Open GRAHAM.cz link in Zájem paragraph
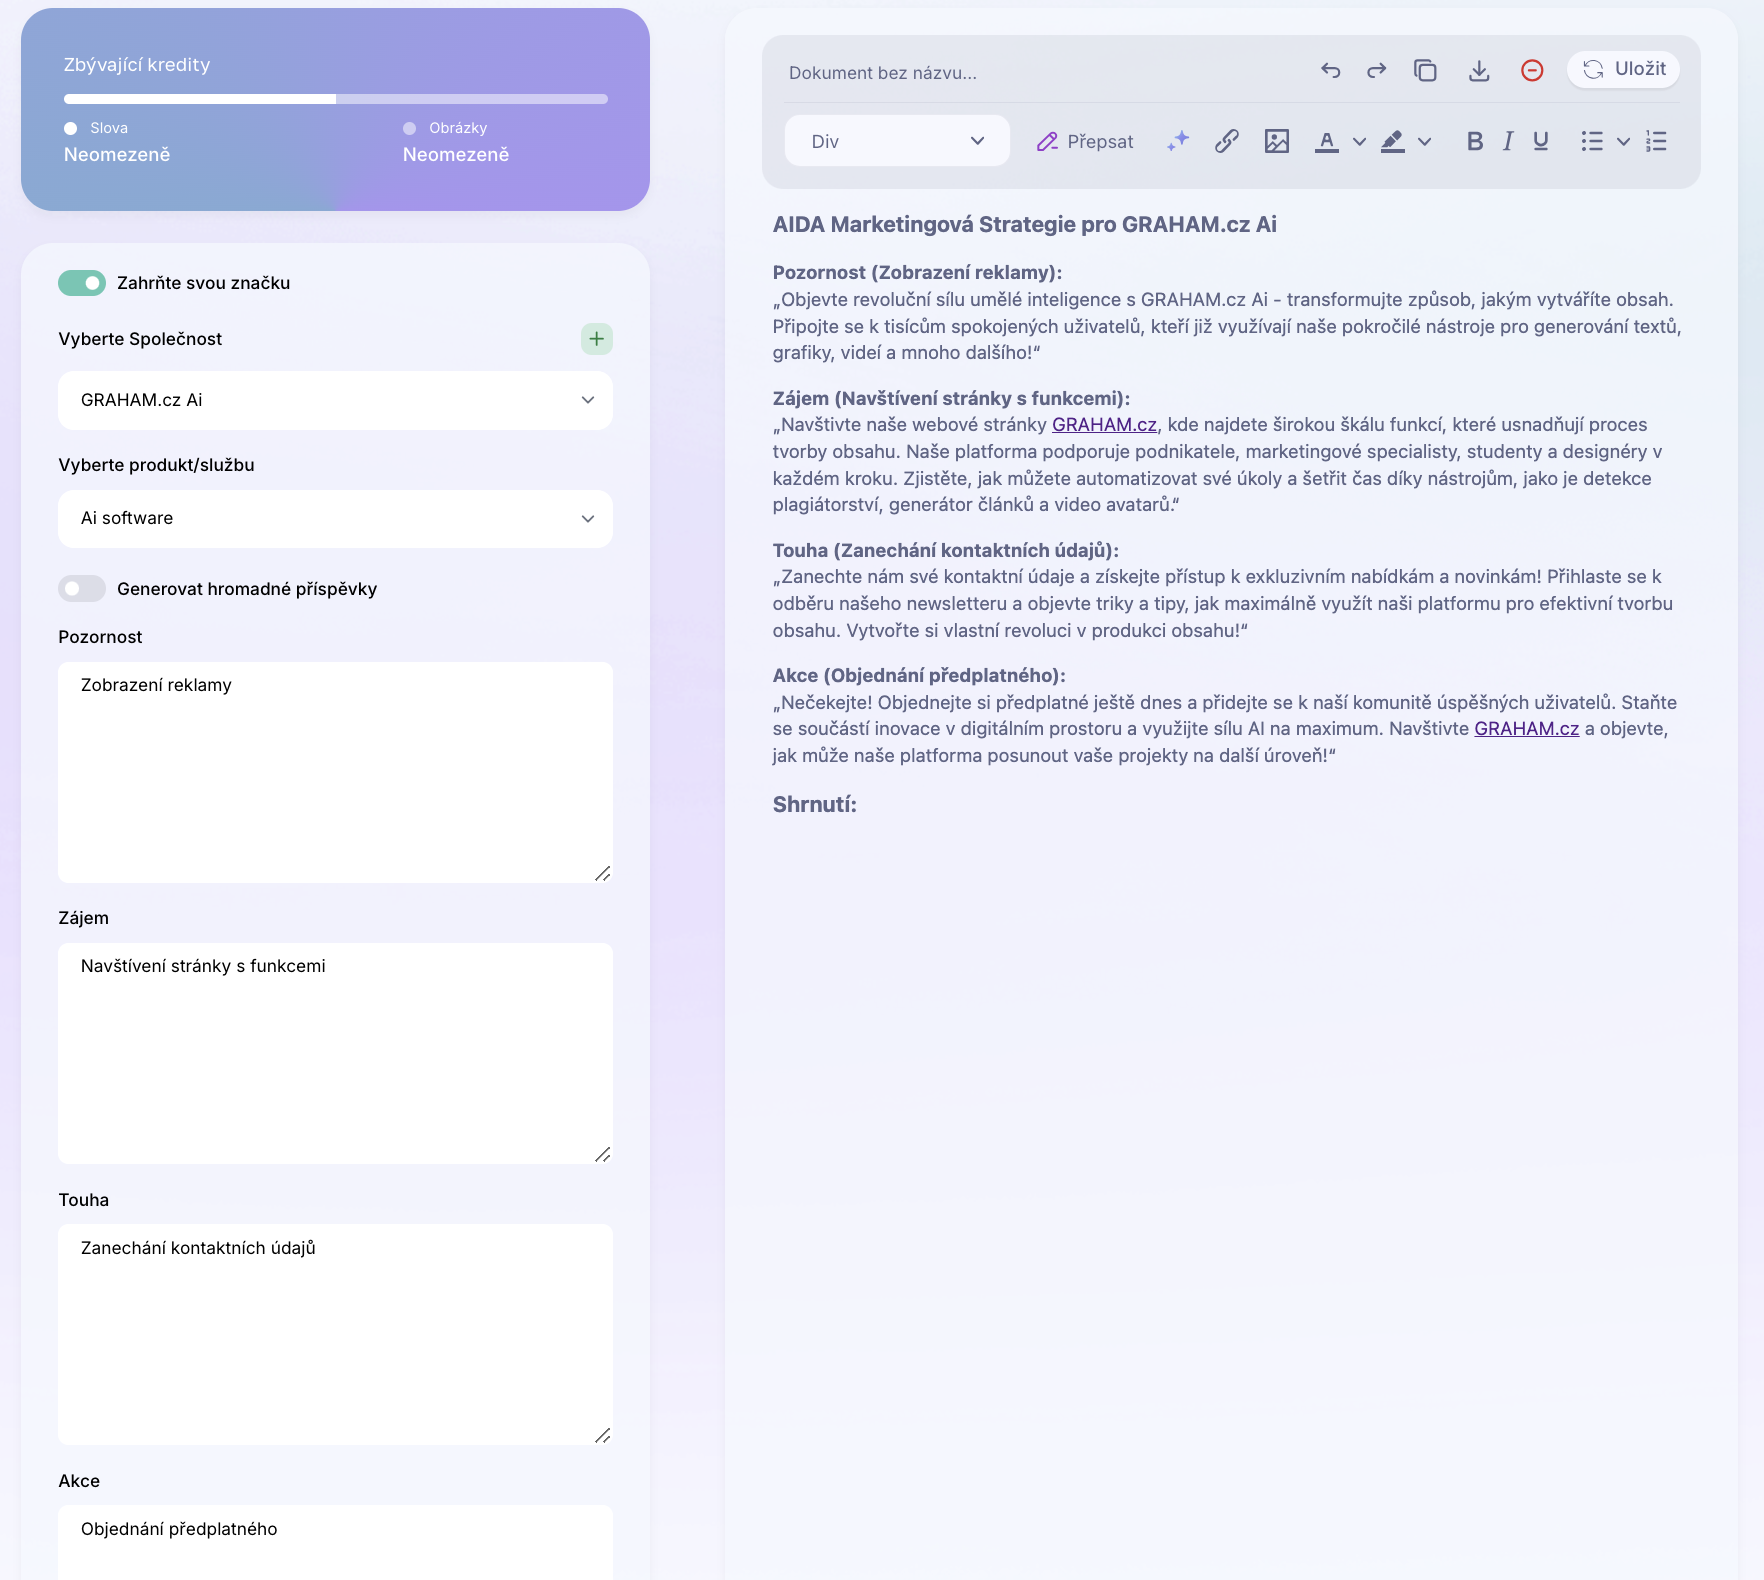1764x1580 pixels. [x=1104, y=425]
